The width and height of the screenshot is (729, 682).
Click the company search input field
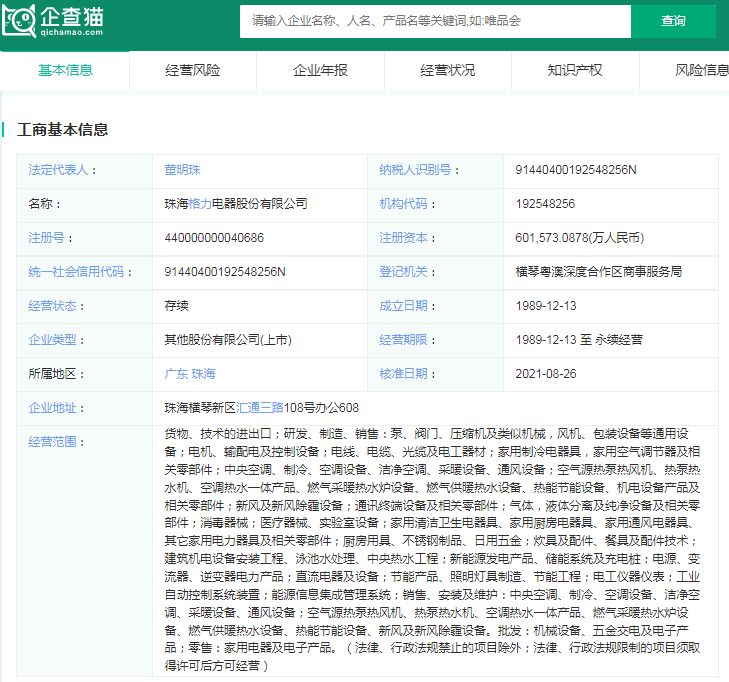[x=435, y=21]
